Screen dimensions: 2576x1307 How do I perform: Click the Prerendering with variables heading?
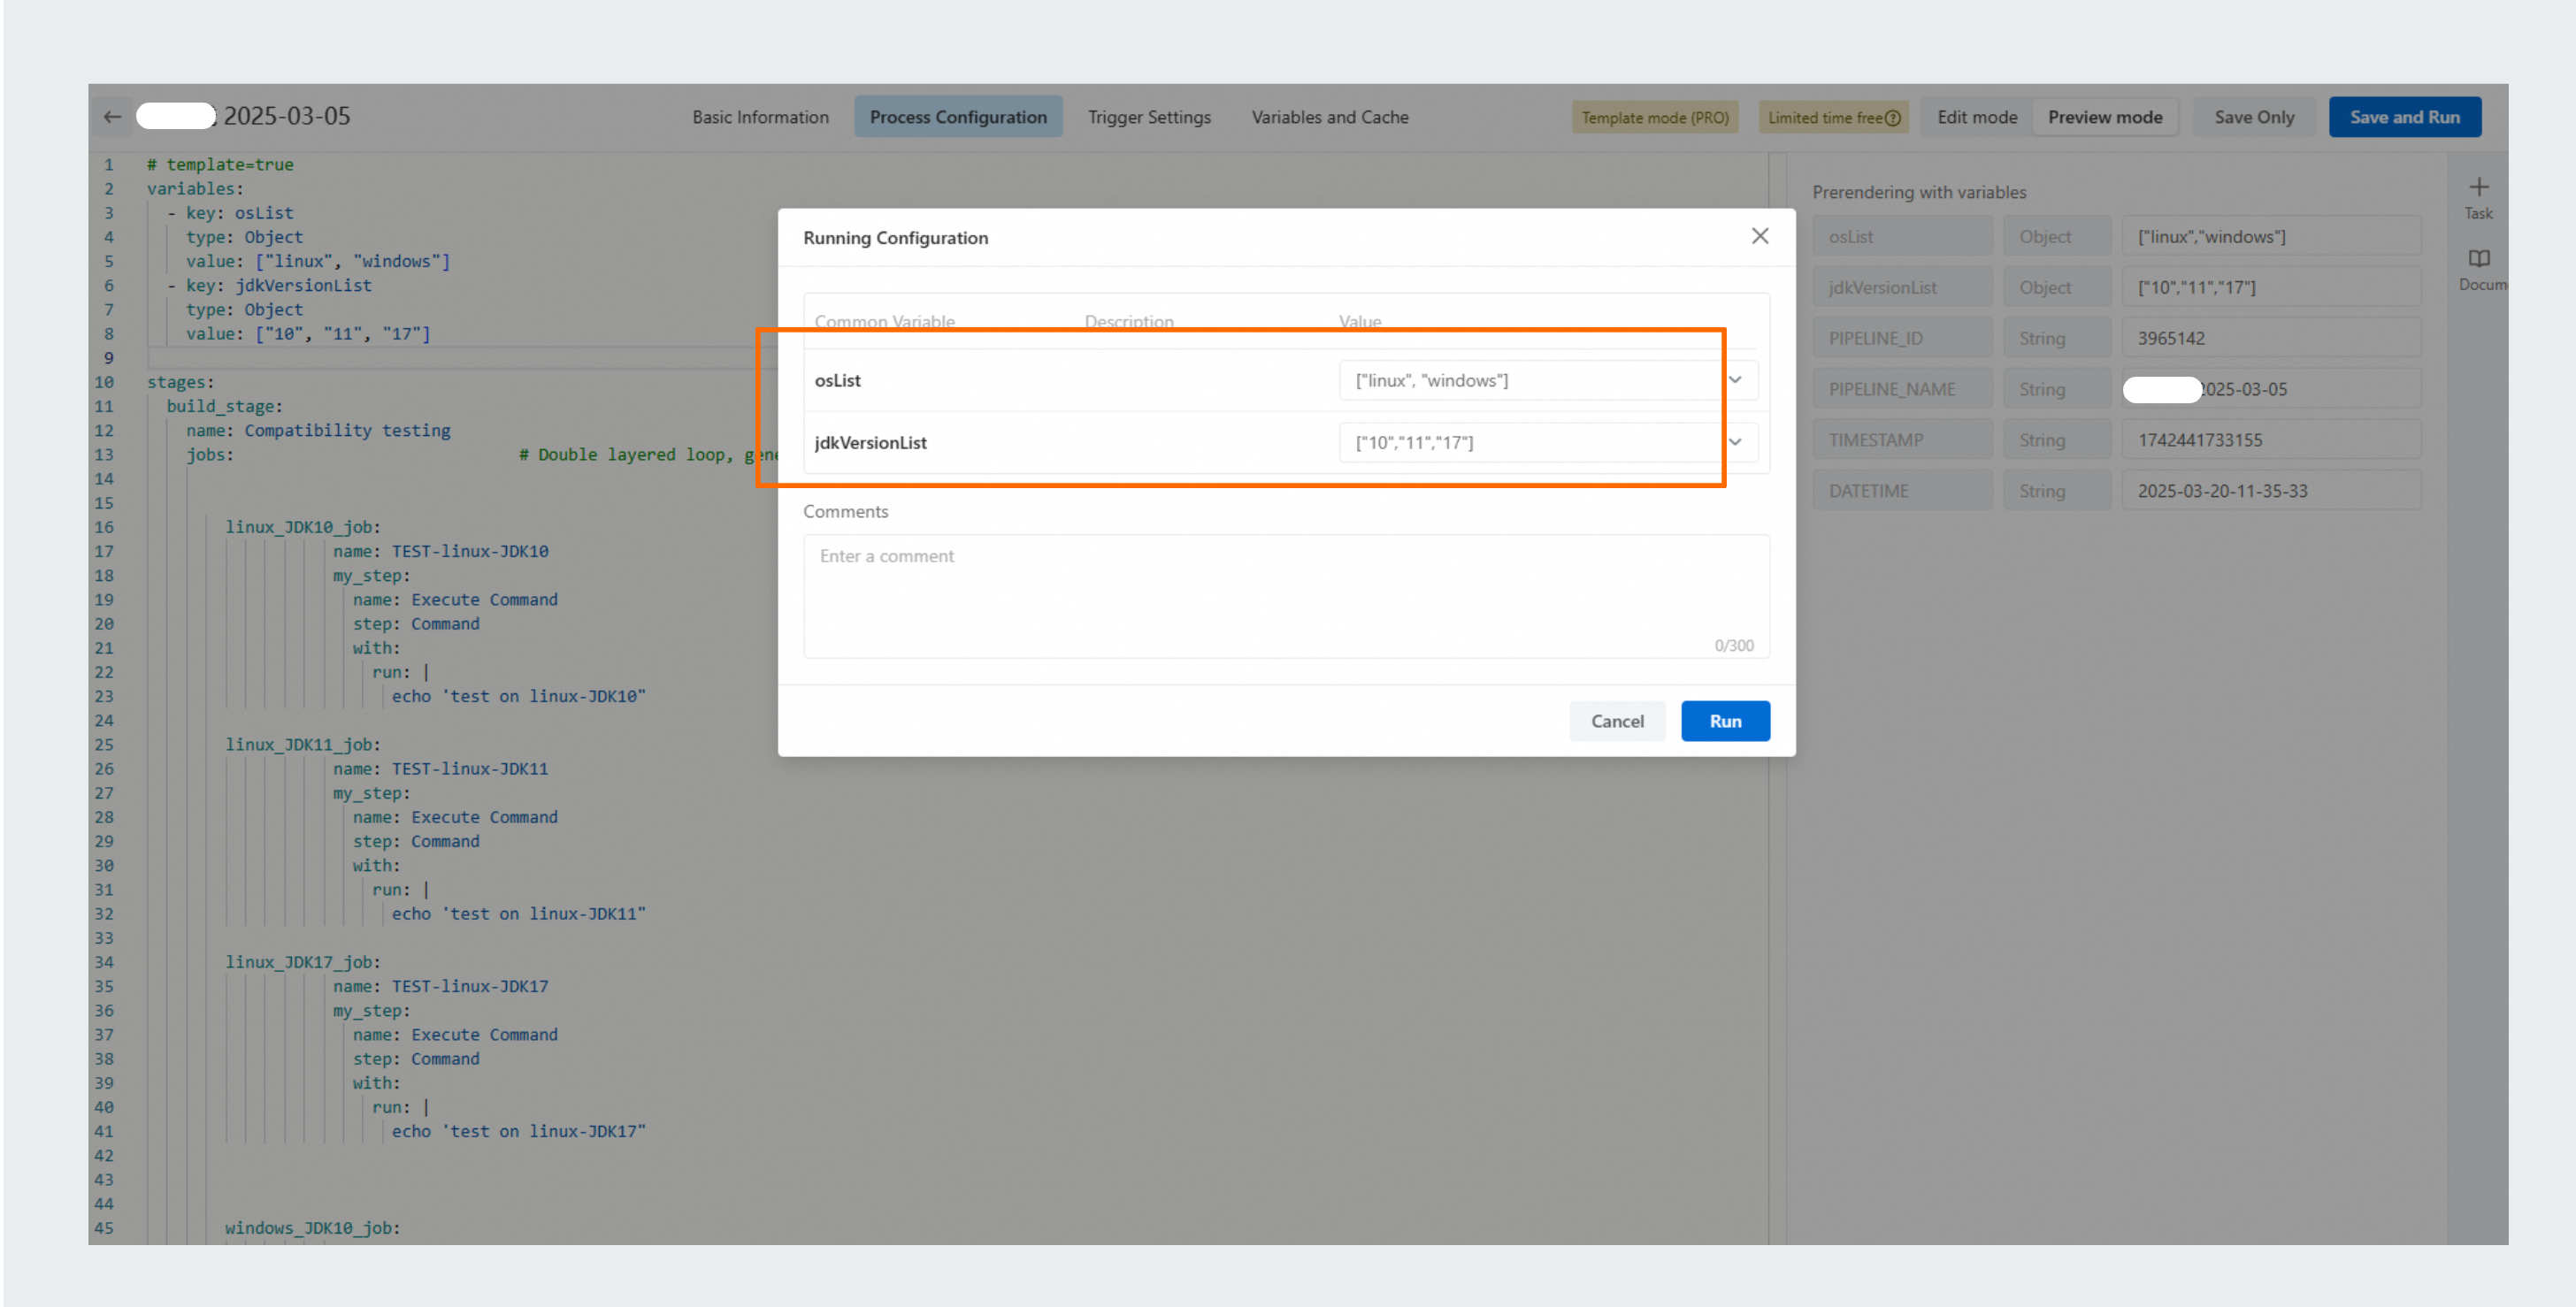pyautogui.click(x=1919, y=192)
